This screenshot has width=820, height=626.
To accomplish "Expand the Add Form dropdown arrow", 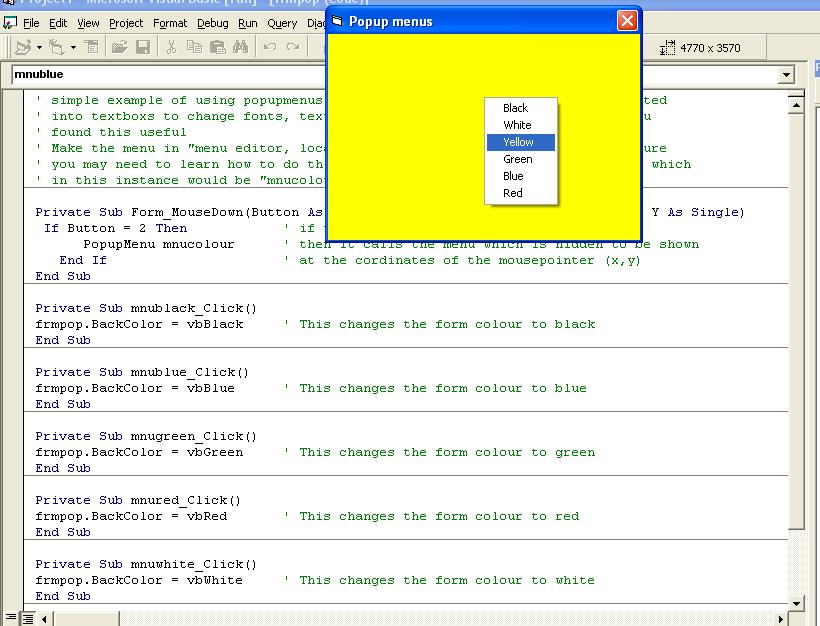I will 71,47.
